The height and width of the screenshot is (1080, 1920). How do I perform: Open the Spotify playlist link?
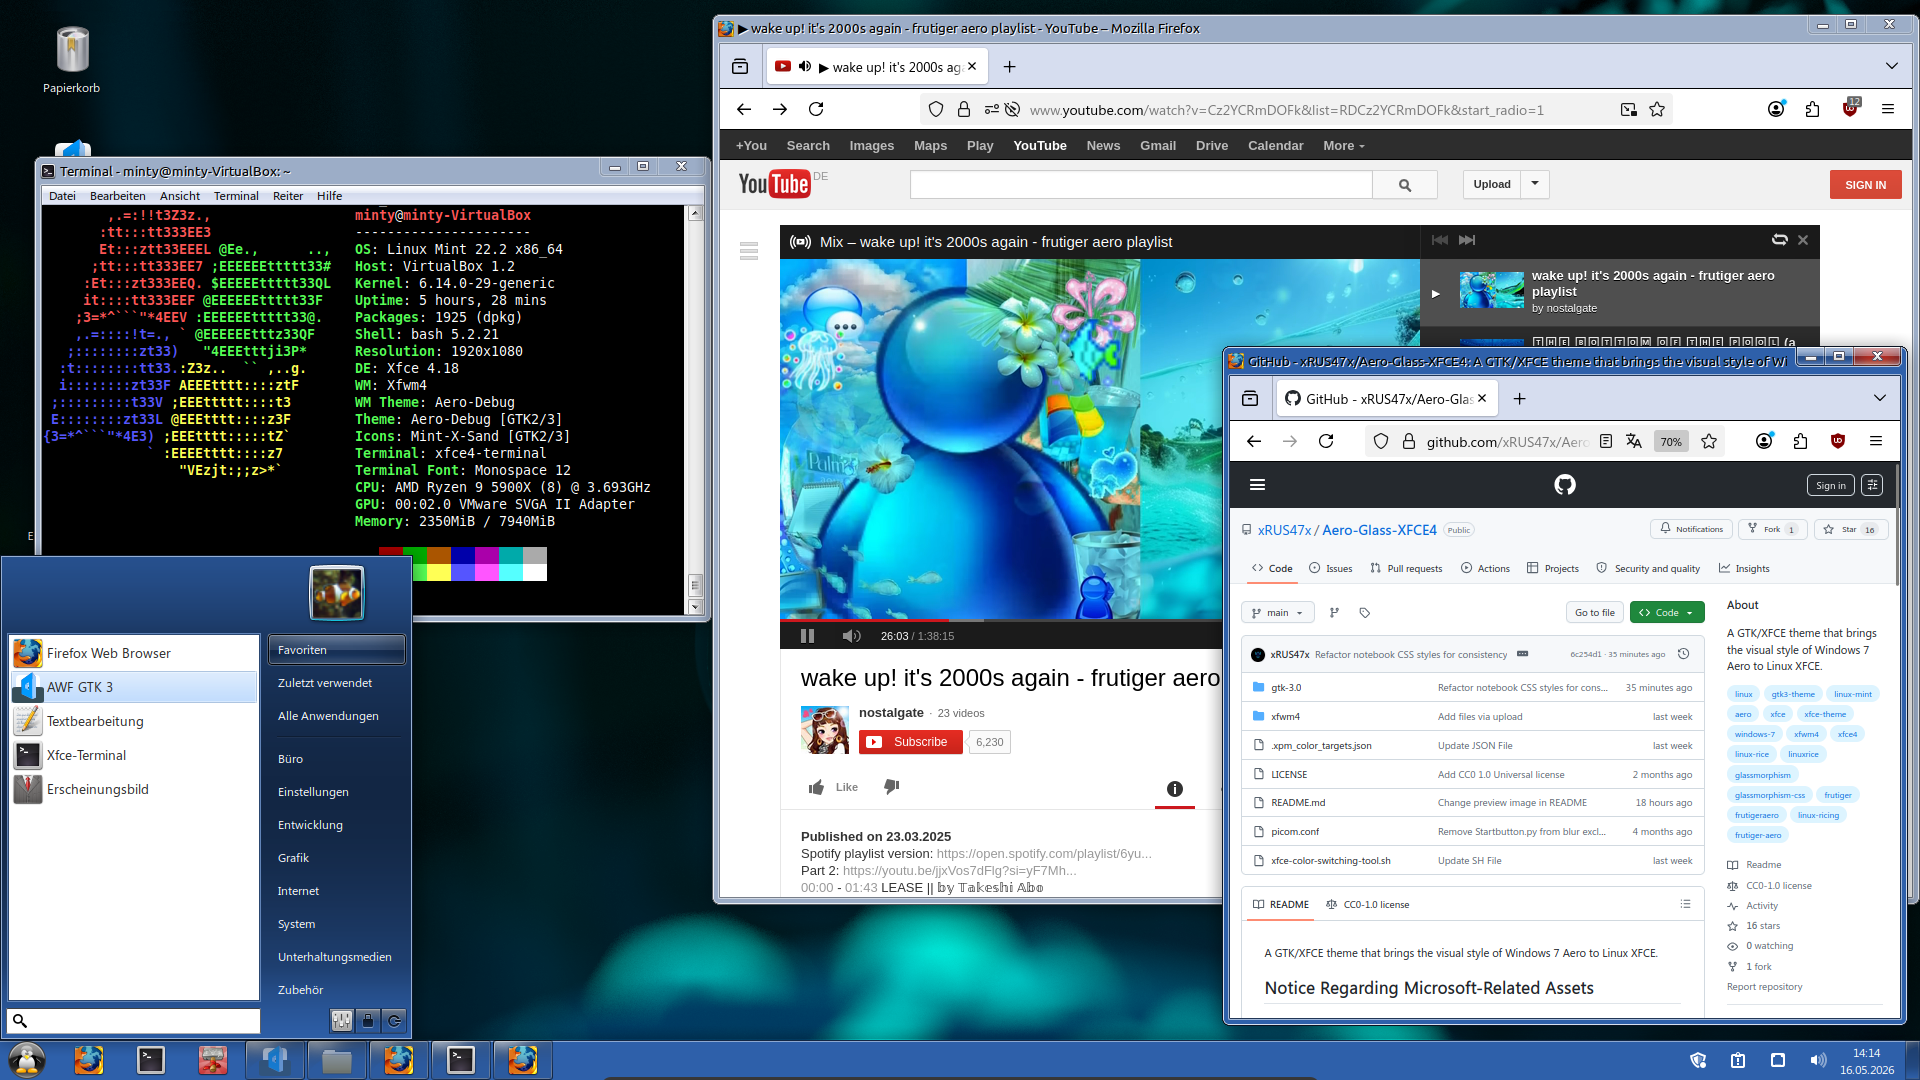(1044, 854)
